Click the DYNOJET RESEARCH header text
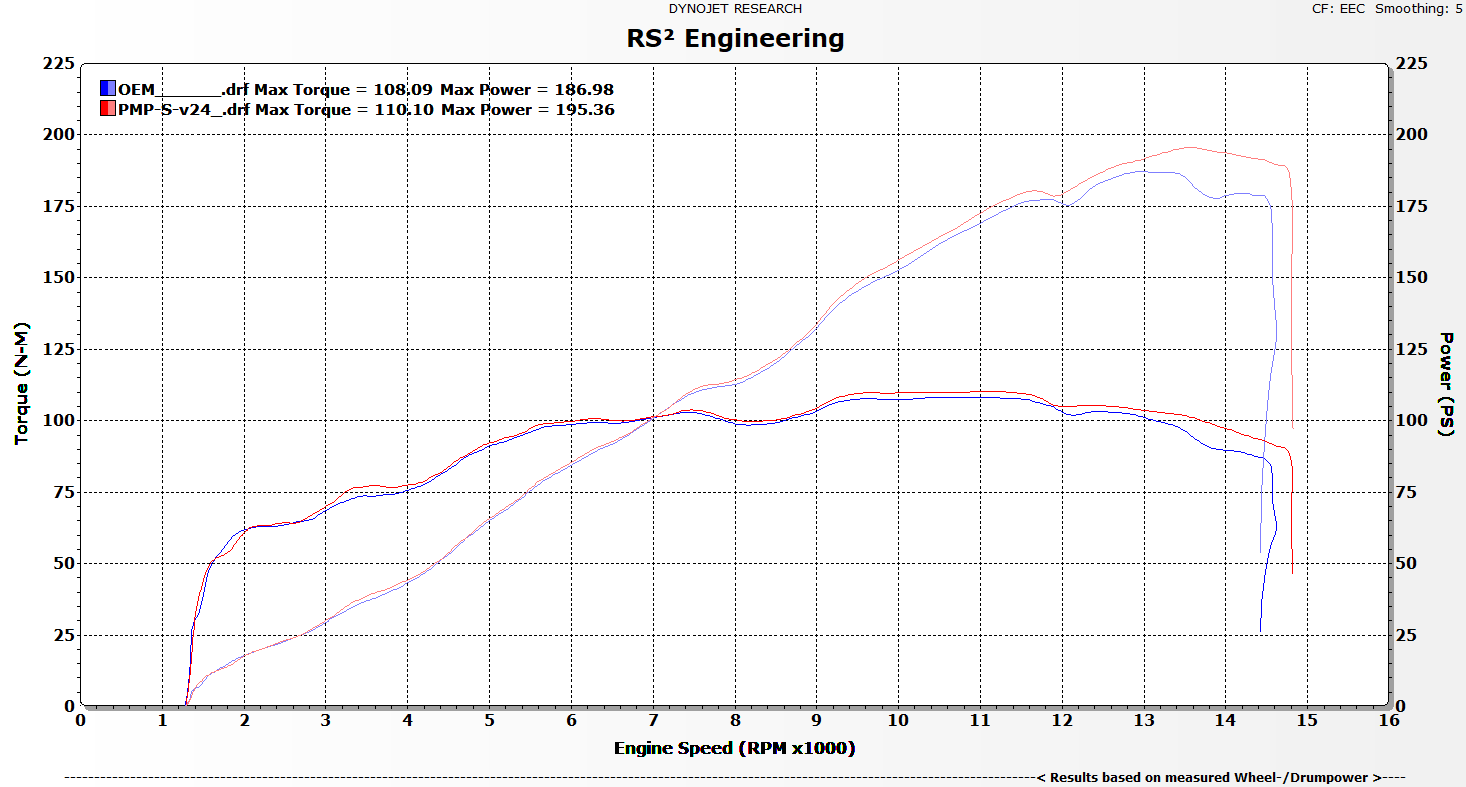 (x=735, y=9)
